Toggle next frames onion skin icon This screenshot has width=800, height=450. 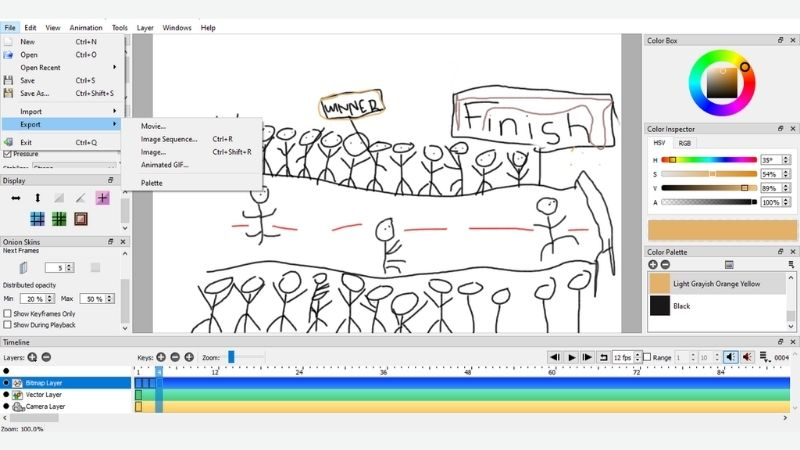click(x=23, y=267)
